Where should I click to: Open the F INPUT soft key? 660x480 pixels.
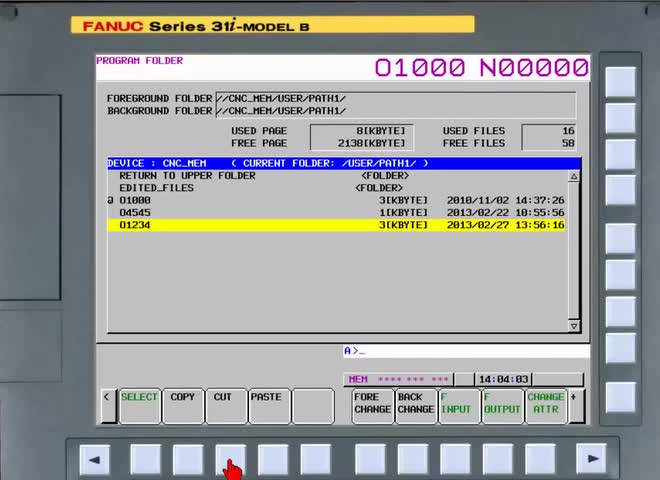459,406
